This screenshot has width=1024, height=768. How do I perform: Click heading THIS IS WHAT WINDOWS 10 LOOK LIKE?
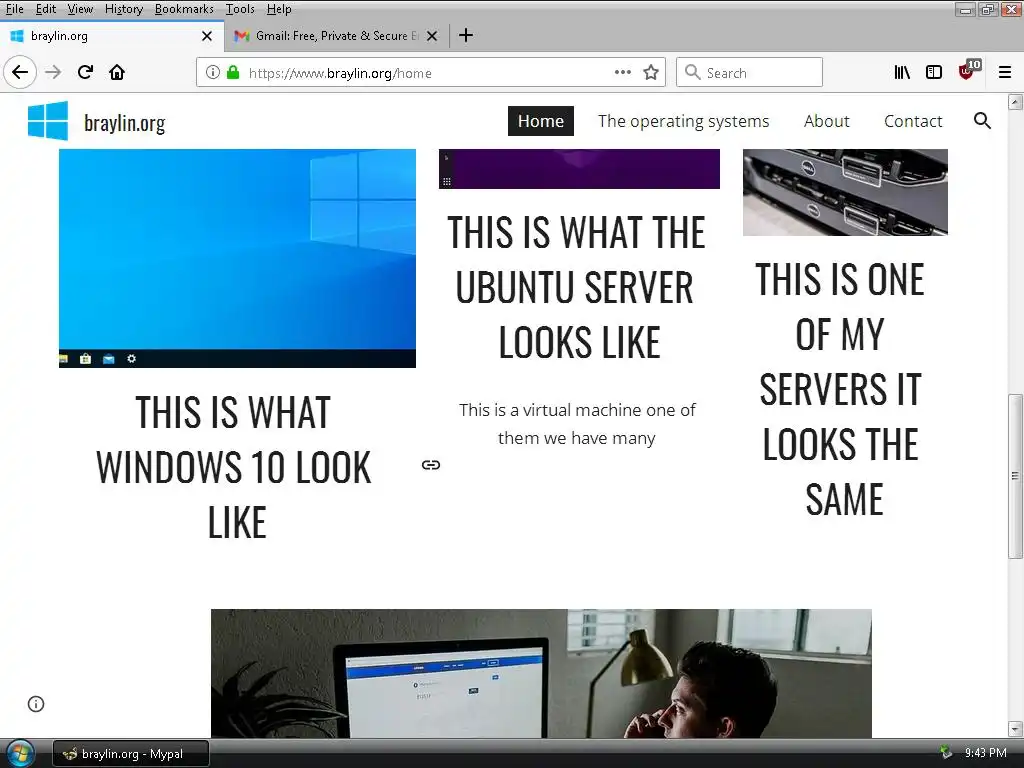[x=234, y=467]
